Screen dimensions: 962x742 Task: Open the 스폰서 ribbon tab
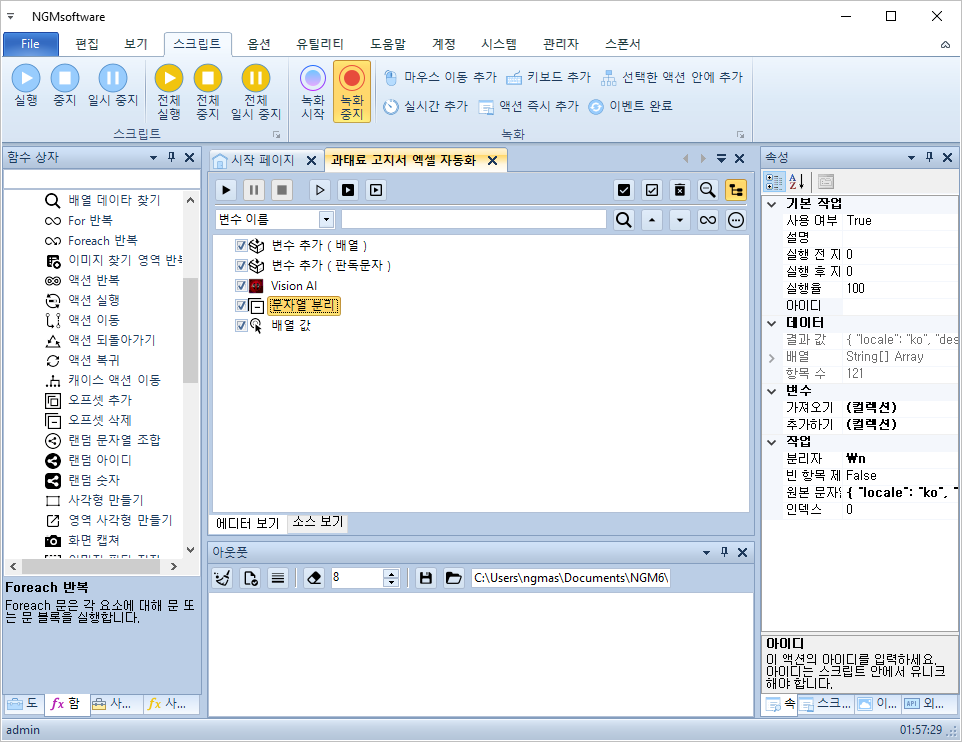pyautogui.click(x=622, y=44)
